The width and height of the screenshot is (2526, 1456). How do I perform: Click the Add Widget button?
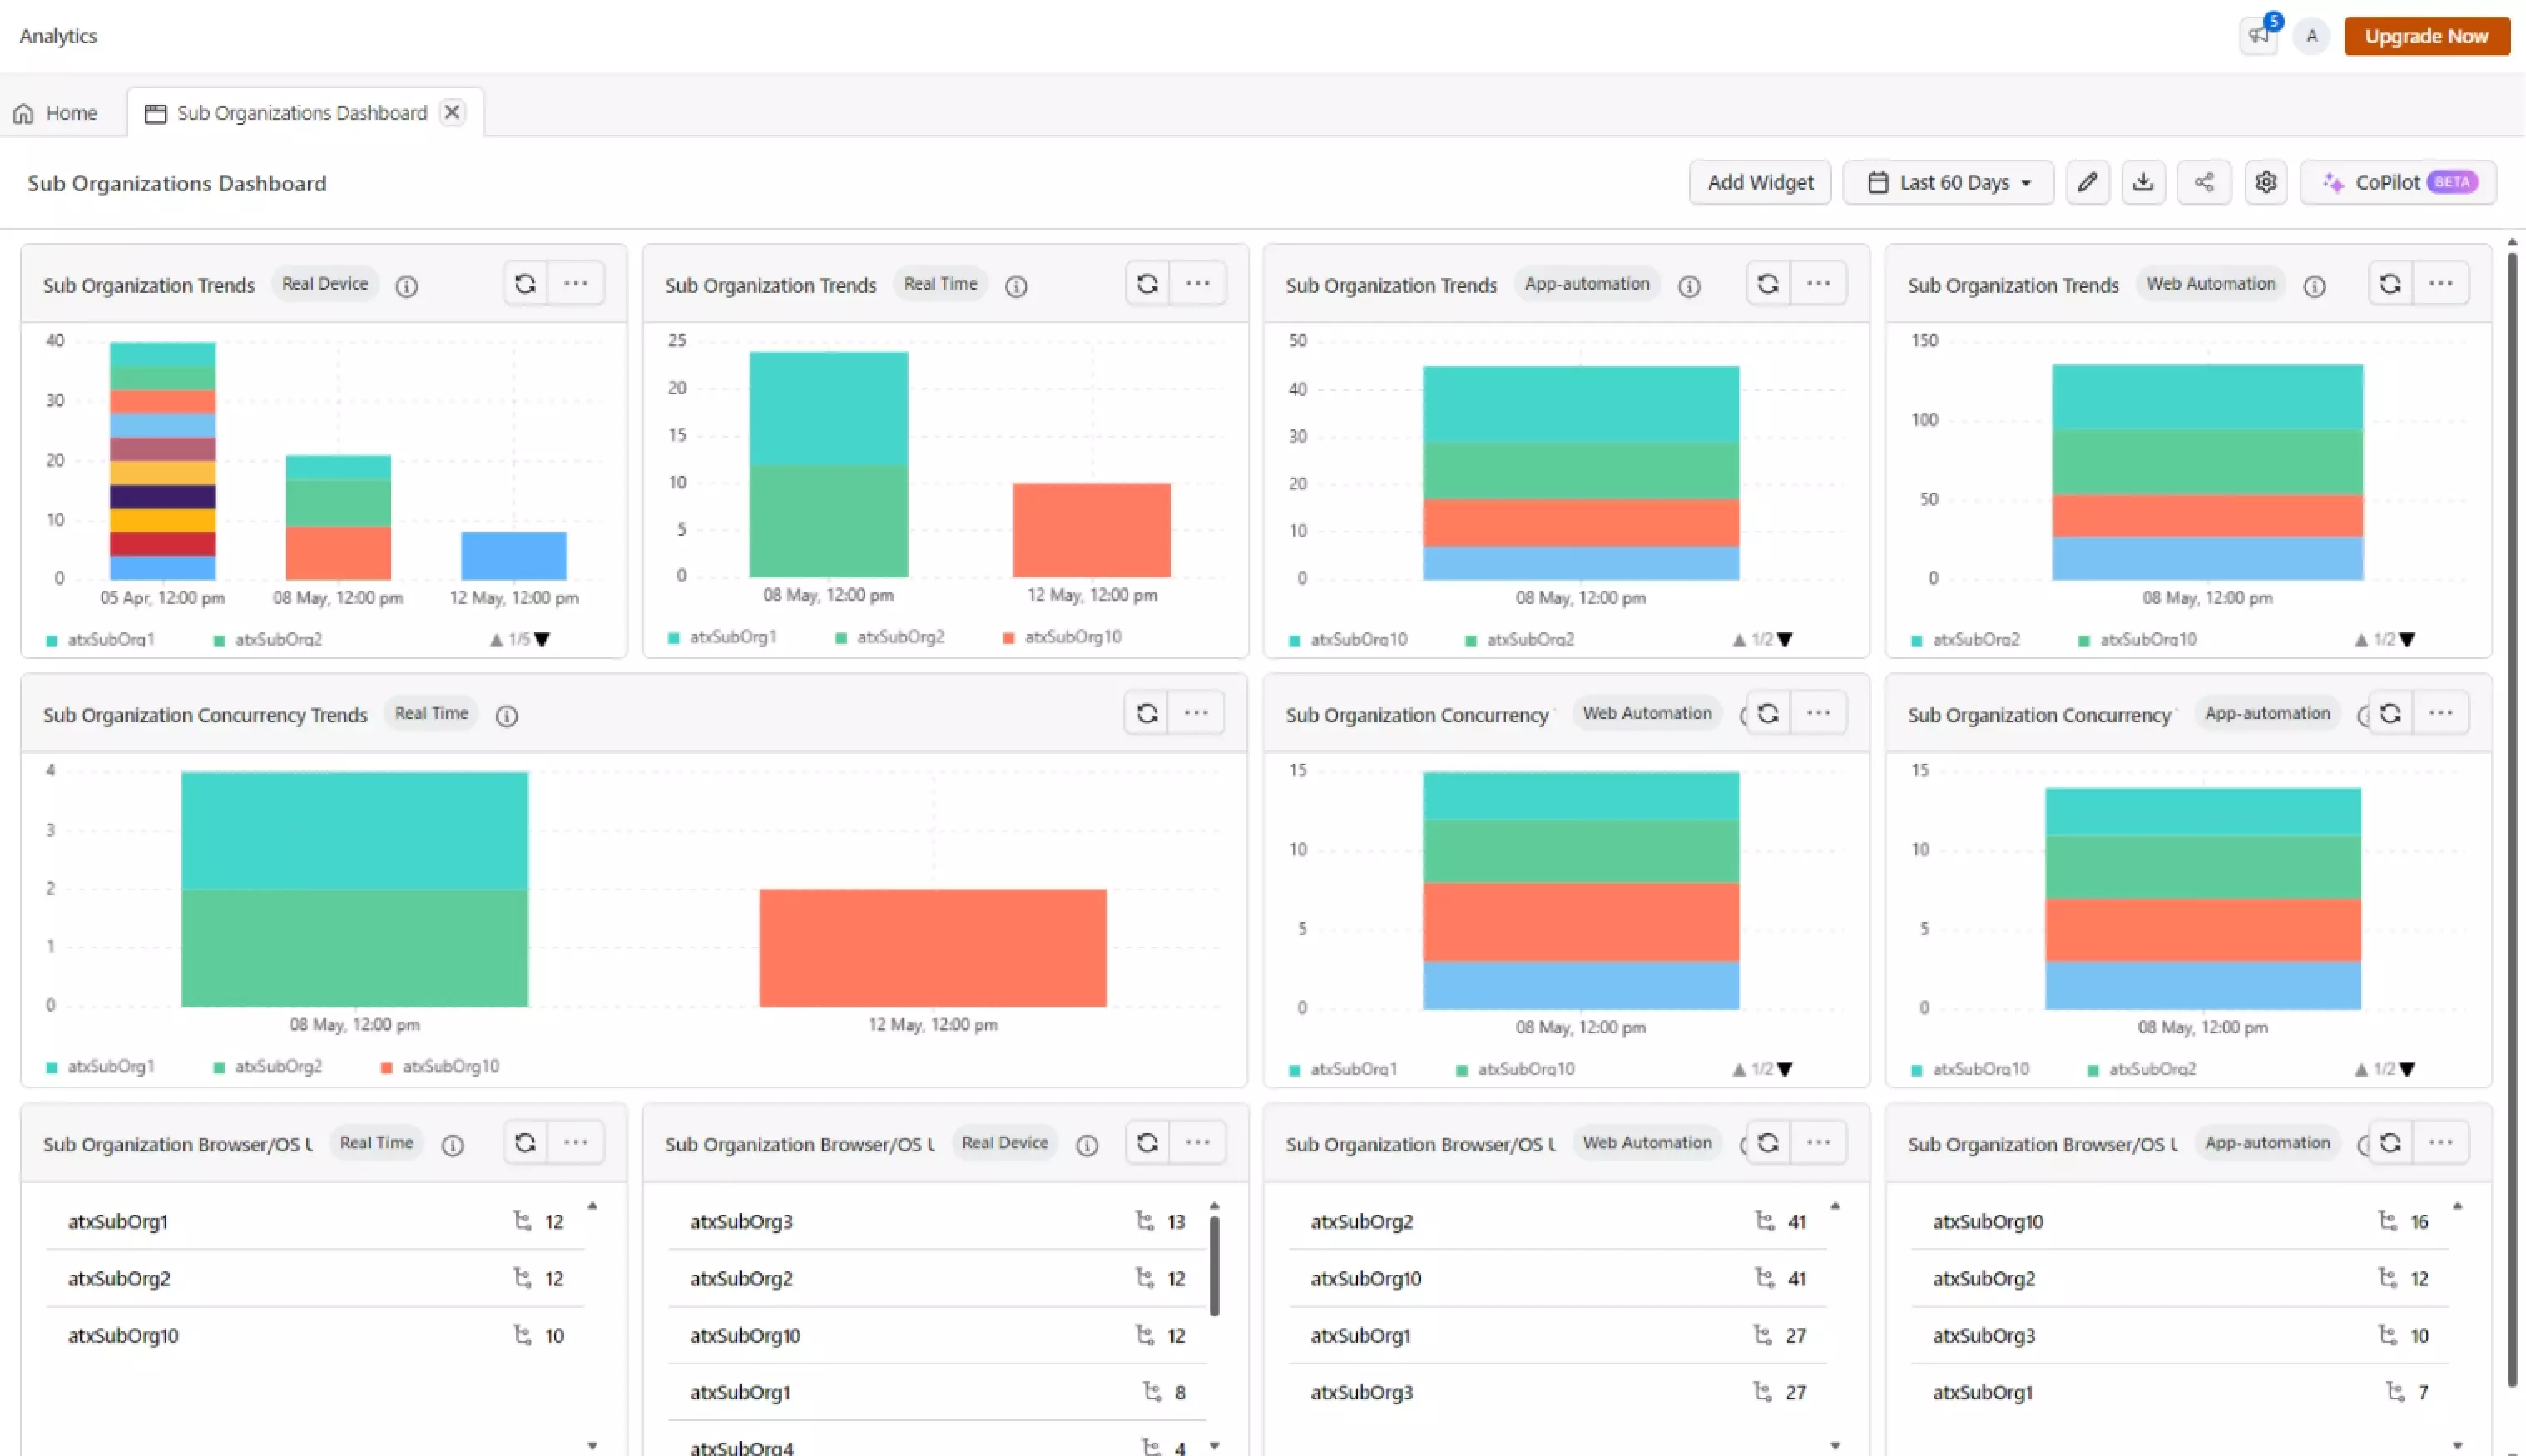pyautogui.click(x=1759, y=182)
